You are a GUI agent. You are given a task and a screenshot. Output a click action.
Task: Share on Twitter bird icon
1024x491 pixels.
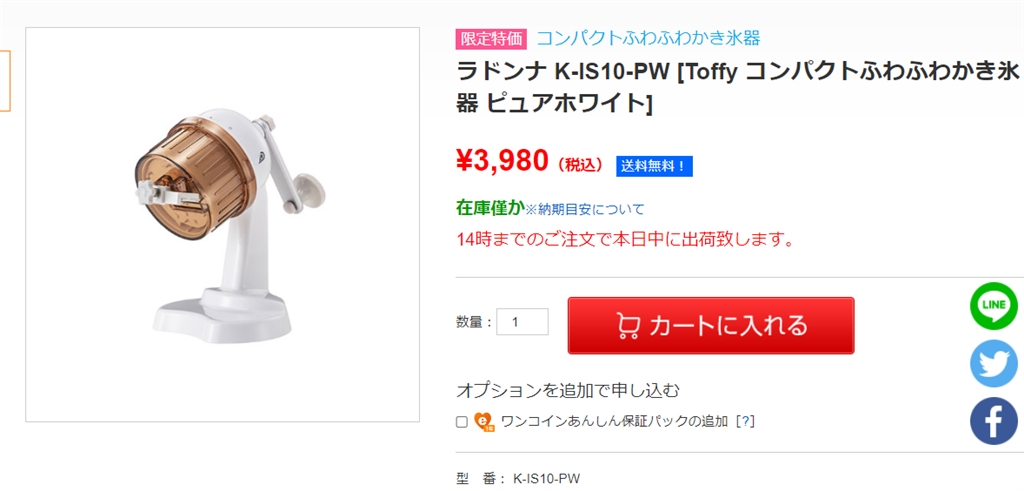pyautogui.click(x=993, y=364)
